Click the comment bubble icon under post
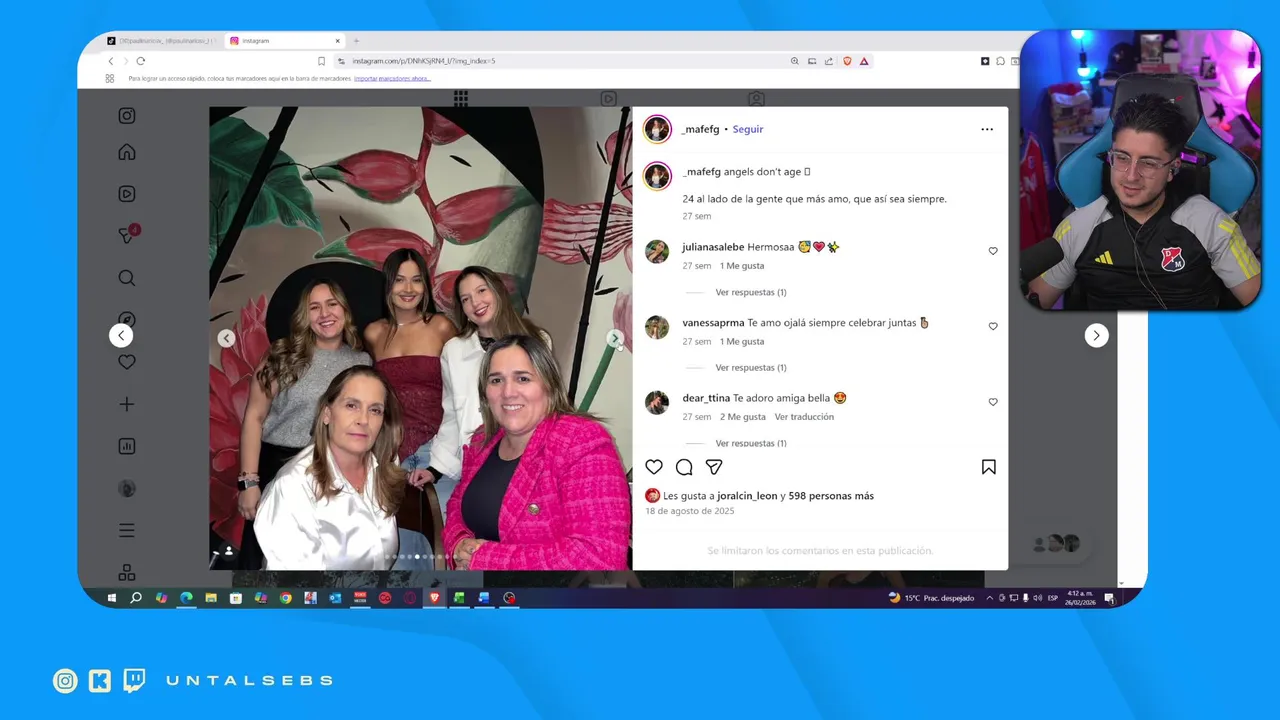Image resolution: width=1280 pixels, height=720 pixels. (x=684, y=467)
